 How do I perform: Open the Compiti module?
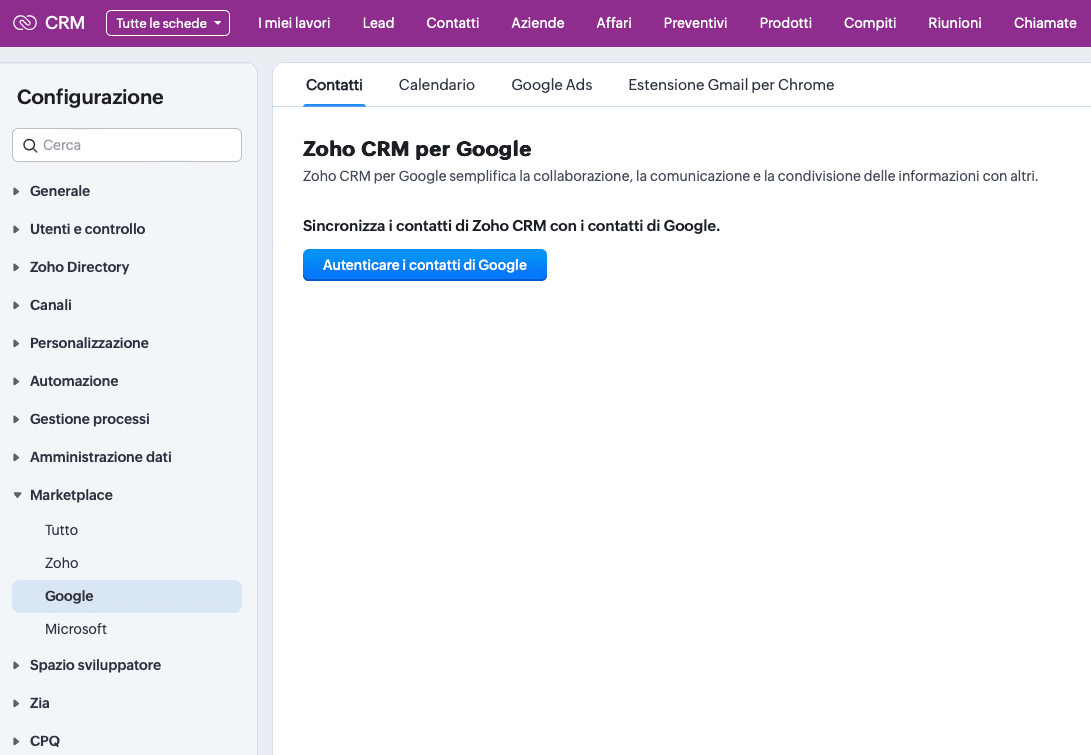click(x=870, y=23)
